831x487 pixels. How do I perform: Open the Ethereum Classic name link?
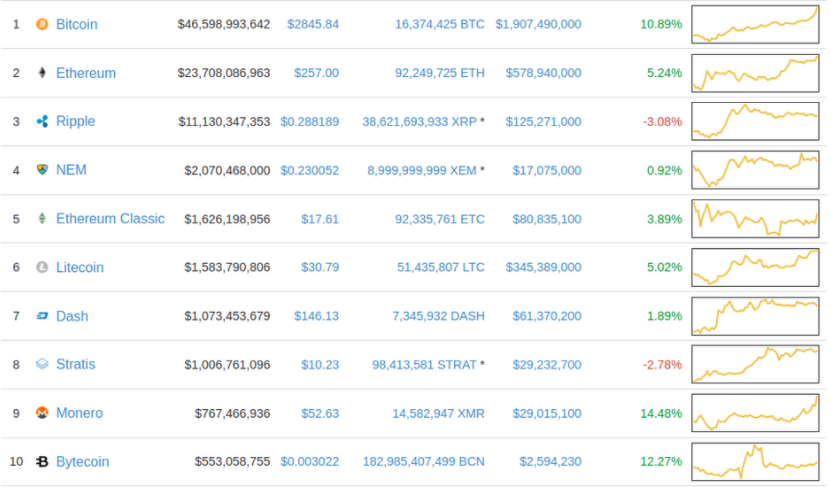[110, 218]
